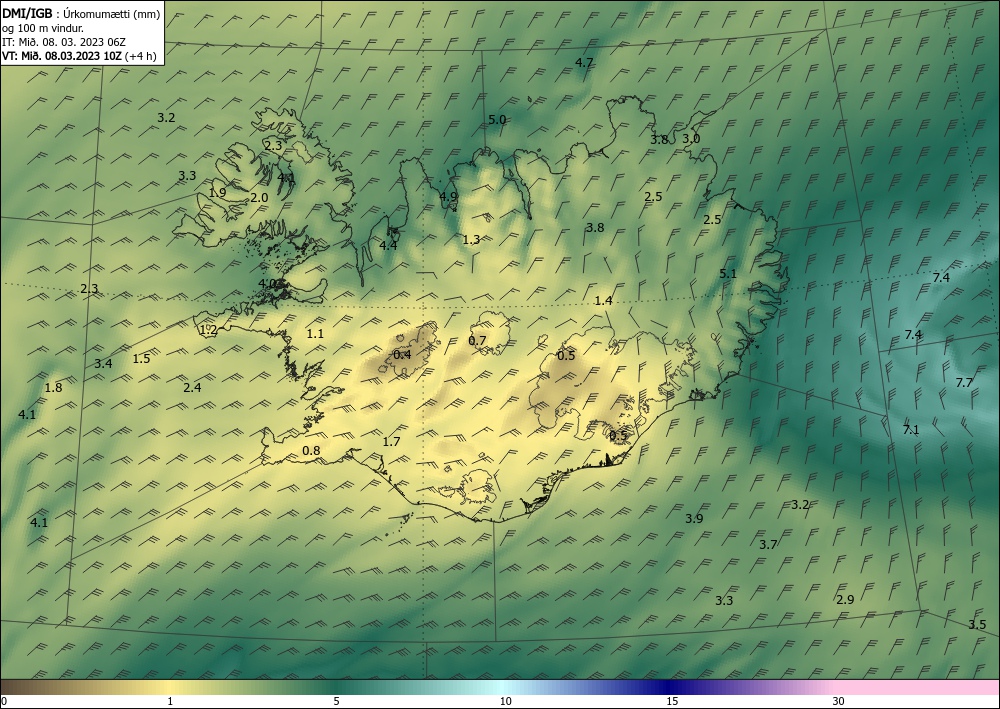Click the 1.8 value on the map
Viewport: 1000px width, 709px height.
tap(54, 387)
